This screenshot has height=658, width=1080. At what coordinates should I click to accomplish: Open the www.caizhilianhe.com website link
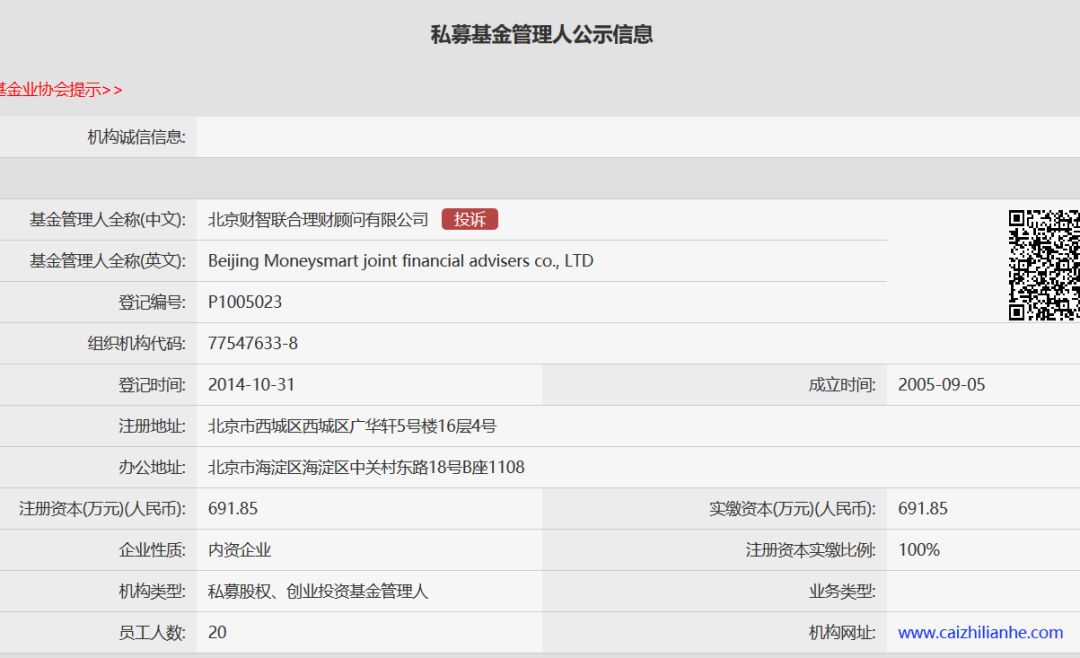click(x=980, y=633)
